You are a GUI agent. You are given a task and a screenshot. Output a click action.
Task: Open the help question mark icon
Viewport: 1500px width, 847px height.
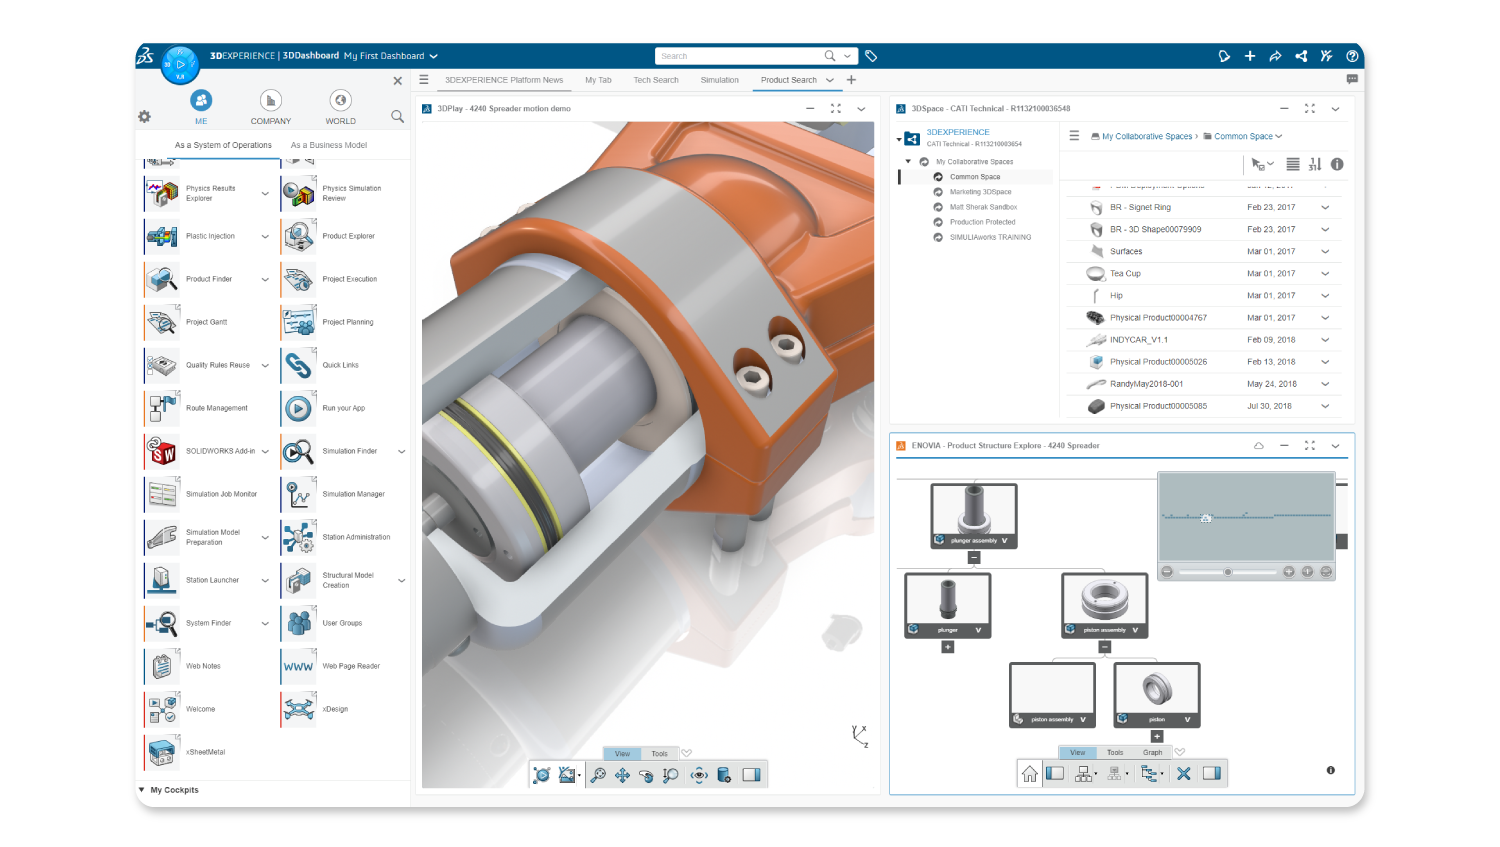tap(1352, 56)
